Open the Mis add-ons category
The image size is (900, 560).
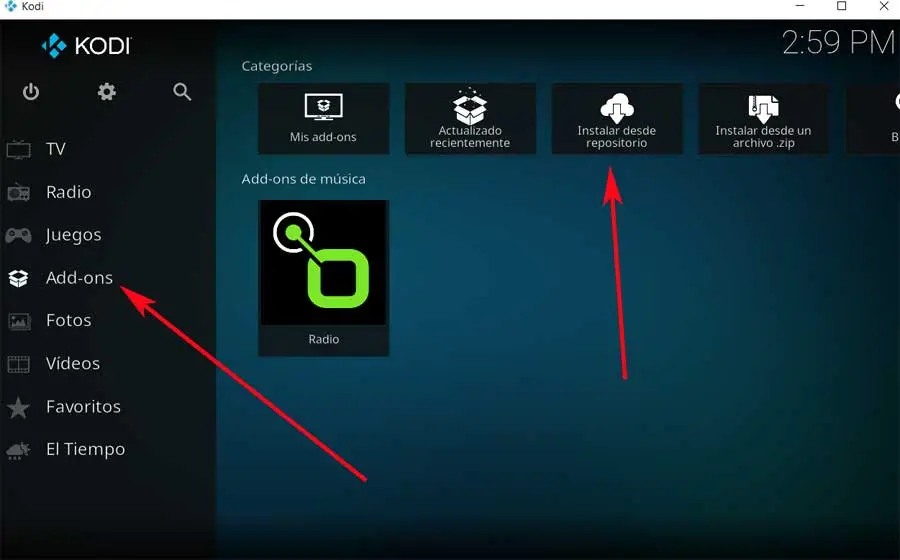point(324,119)
